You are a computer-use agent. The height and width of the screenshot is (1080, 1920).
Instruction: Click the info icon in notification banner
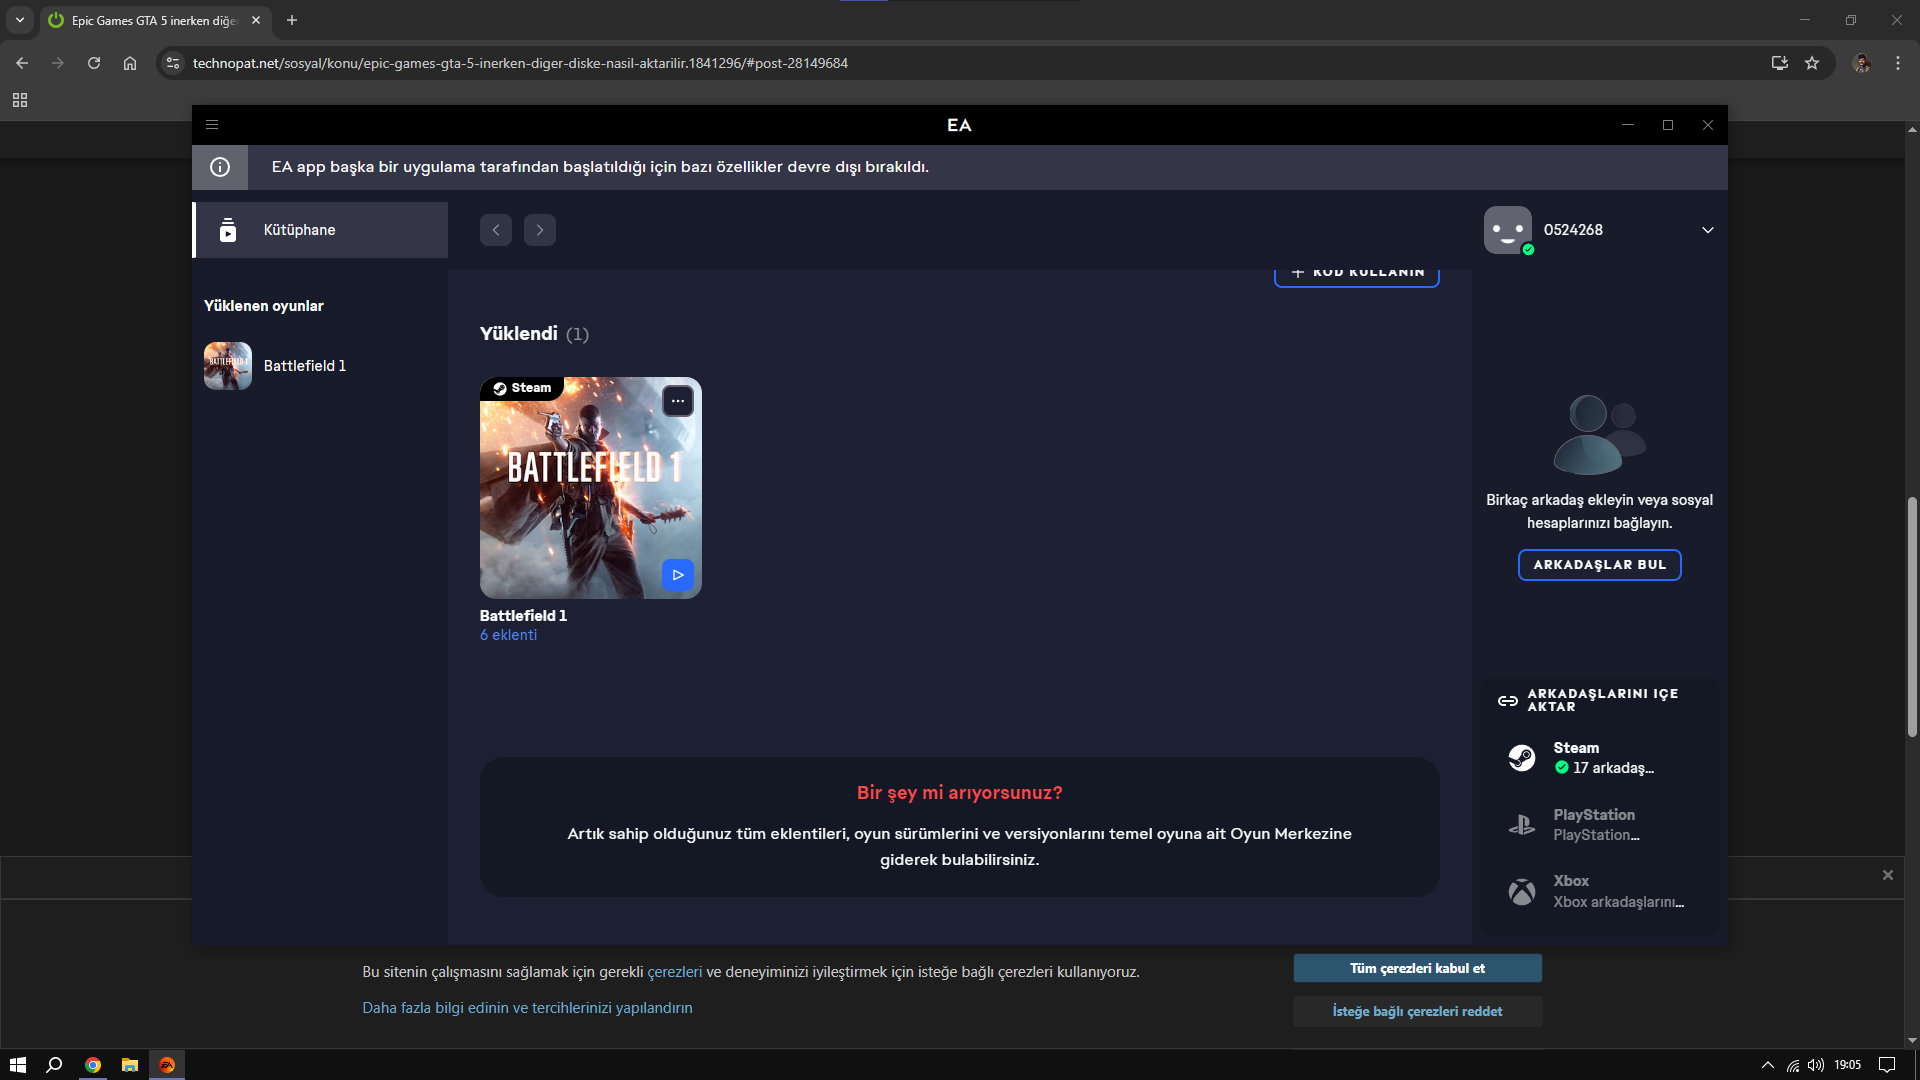[x=220, y=167]
